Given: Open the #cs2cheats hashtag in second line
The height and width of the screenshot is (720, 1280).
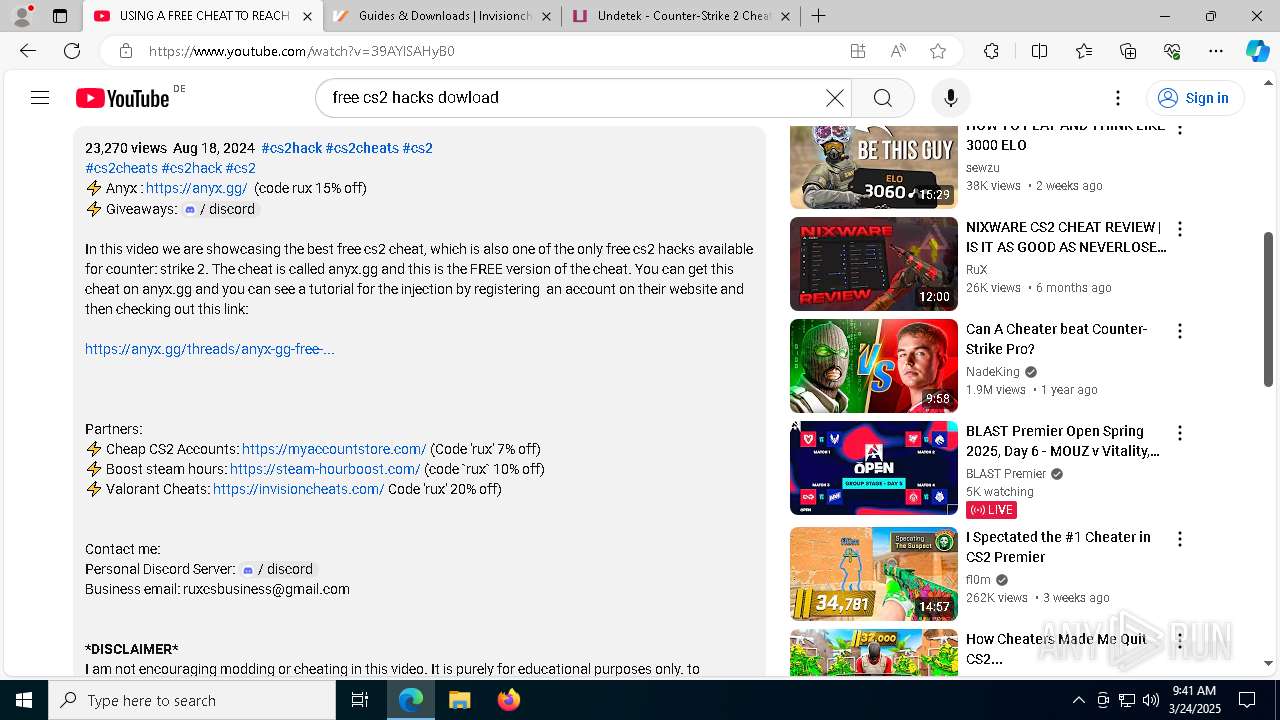Looking at the screenshot, I should pos(121,168).
